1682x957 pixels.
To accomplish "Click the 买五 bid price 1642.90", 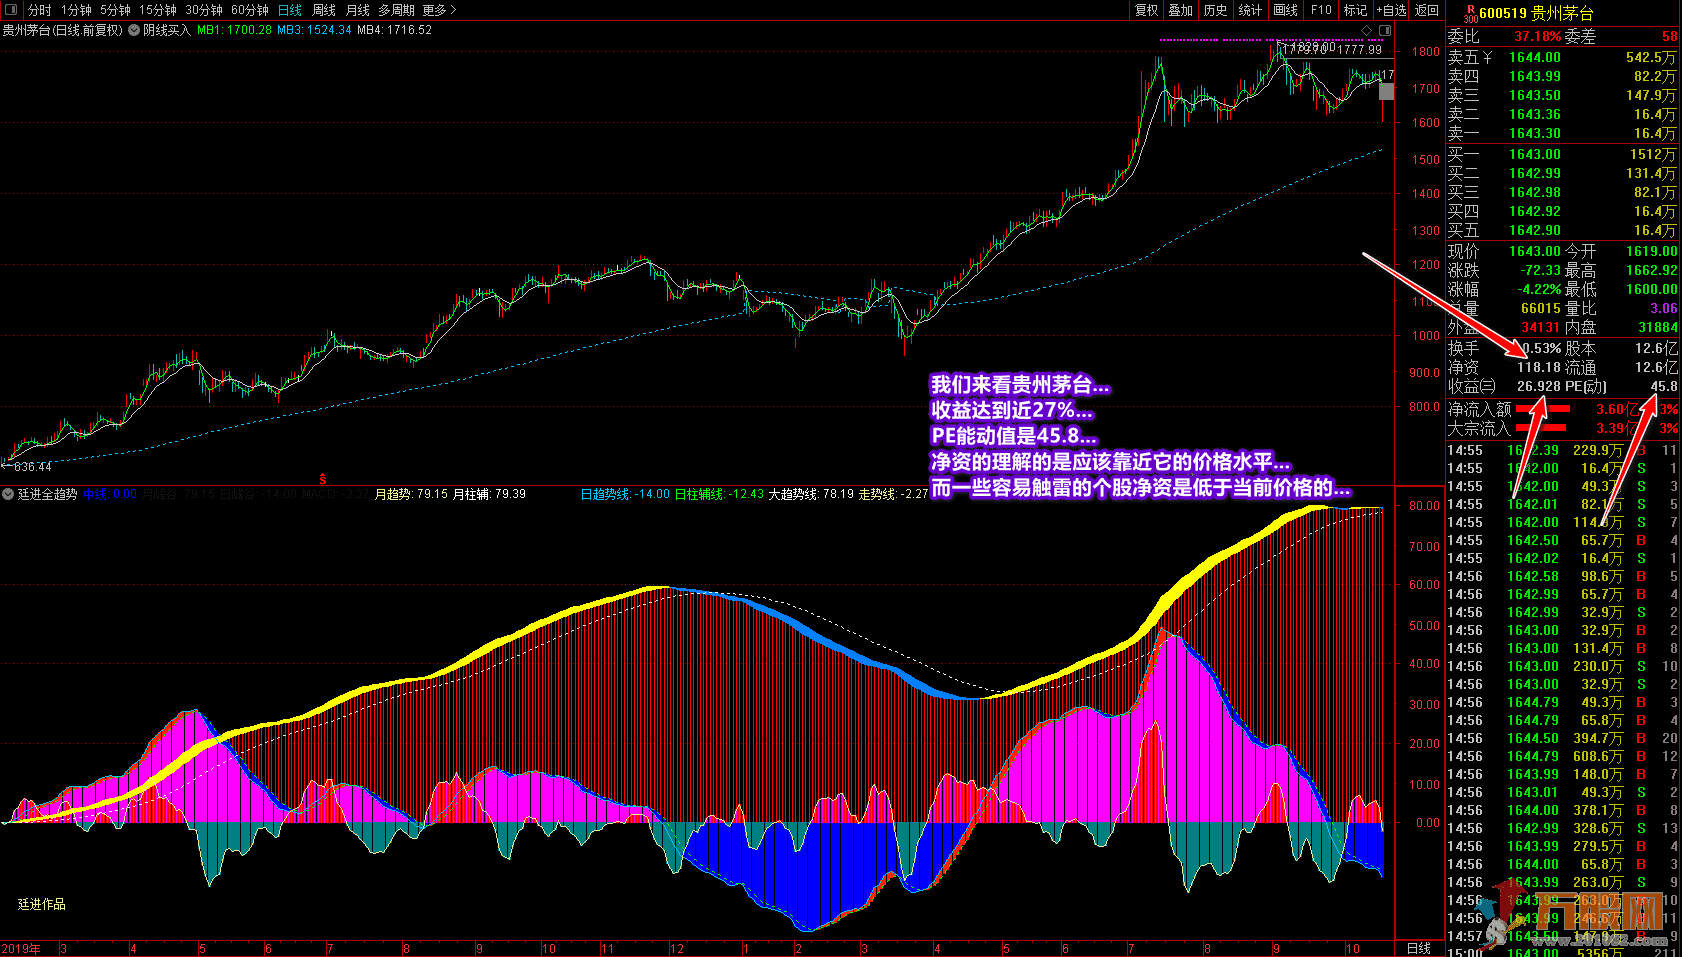I will point(1534,230).
